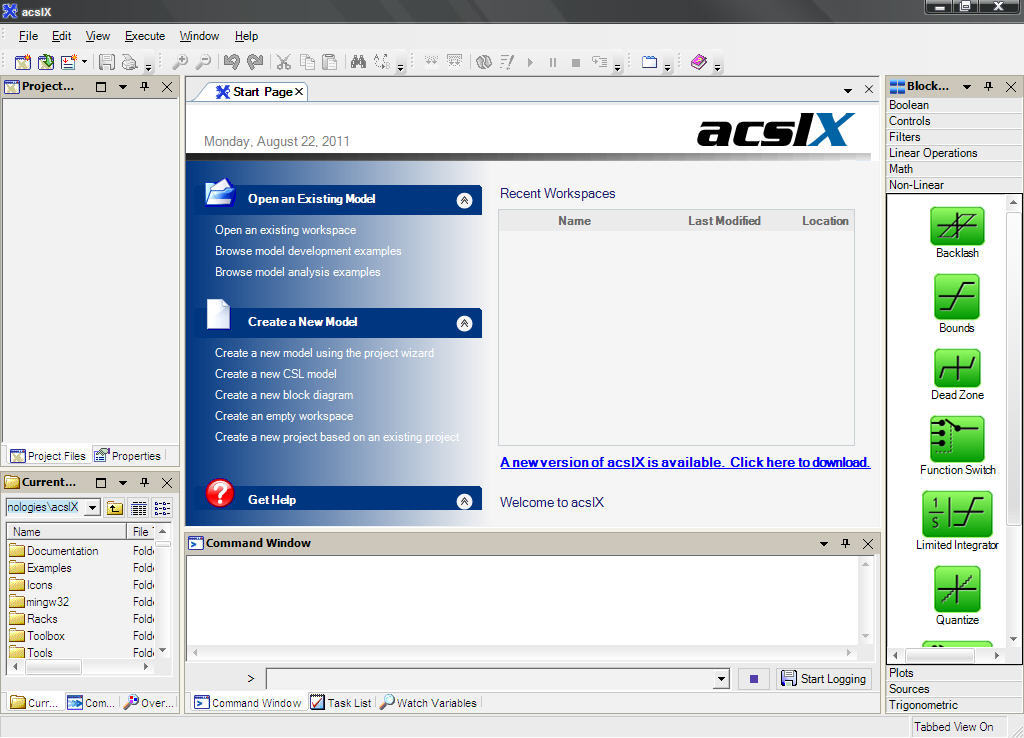
Task: Click the Pause simulation icon
Action: (552, 63)
